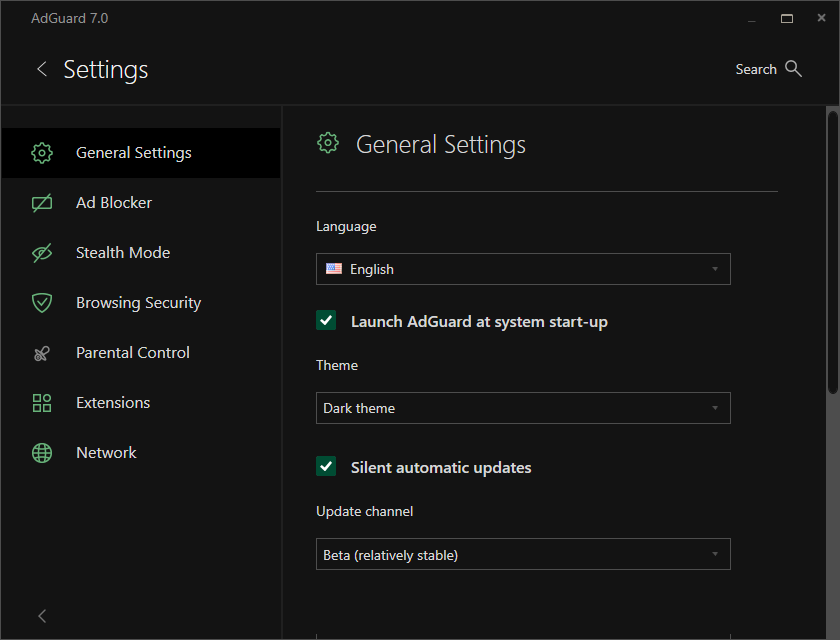Go back using arrow beside Settings title
Image resolution: width=840 pixels, height=640 pixels.
coord(42,69)
